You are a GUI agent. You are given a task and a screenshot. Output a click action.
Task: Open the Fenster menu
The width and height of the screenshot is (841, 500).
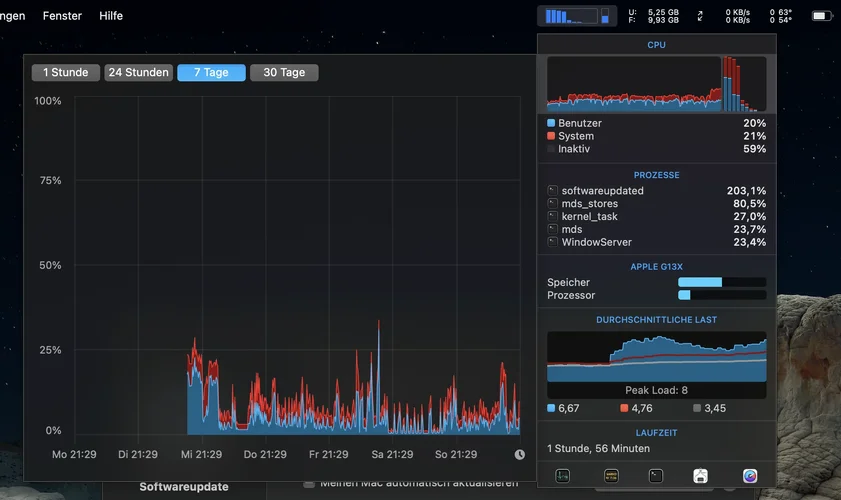tap(63, 16)
